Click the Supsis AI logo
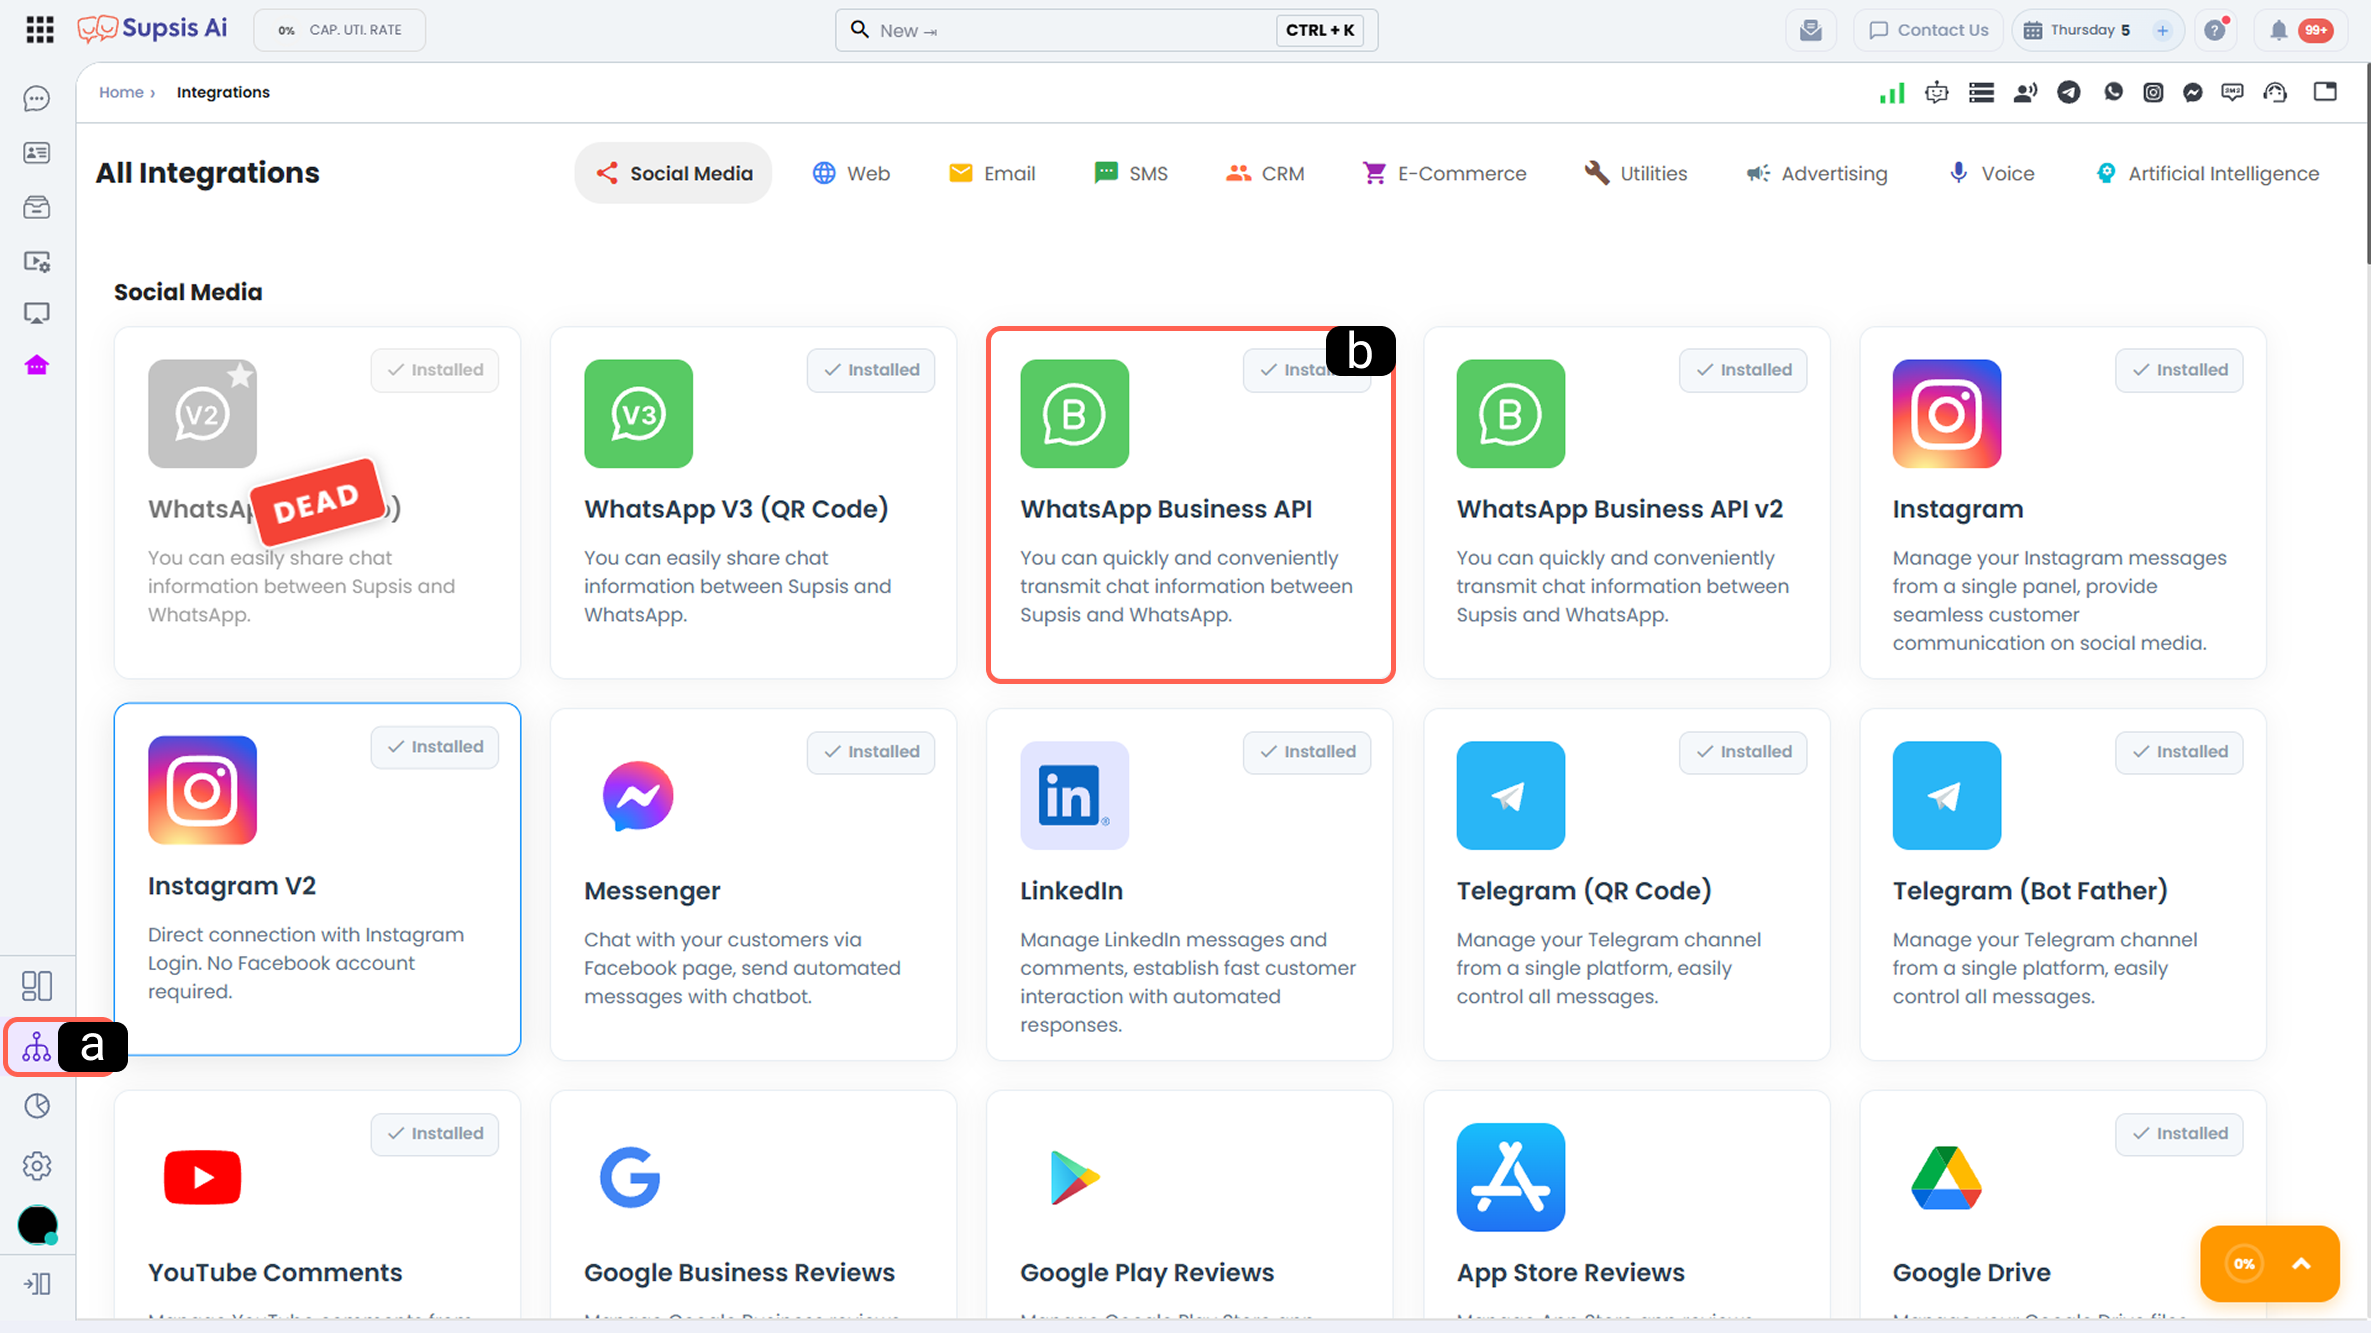Screen dimensions: 2371x1333 pyautogui.click(x=152, y=29)
